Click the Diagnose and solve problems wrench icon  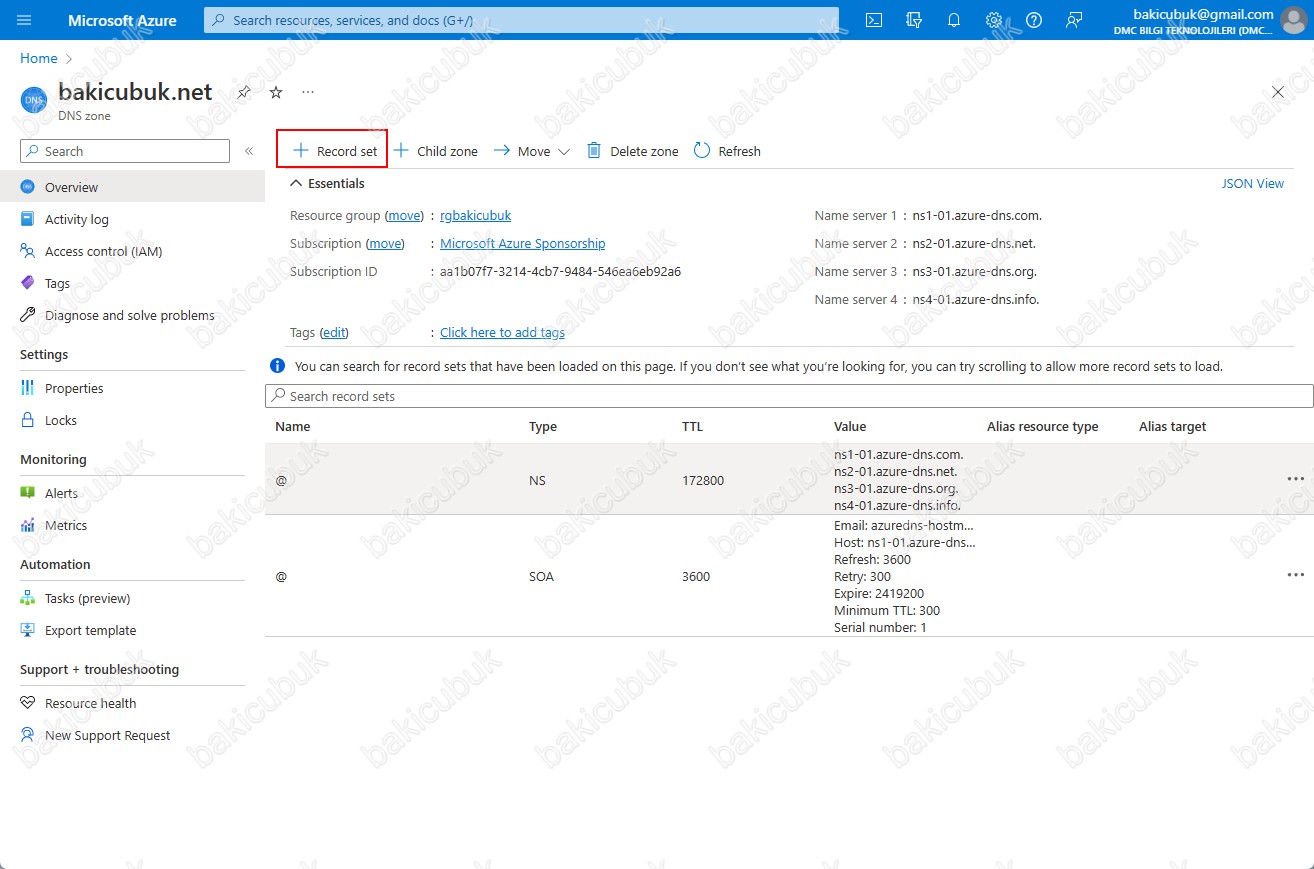pyautogui.click(x=28, y=315)
